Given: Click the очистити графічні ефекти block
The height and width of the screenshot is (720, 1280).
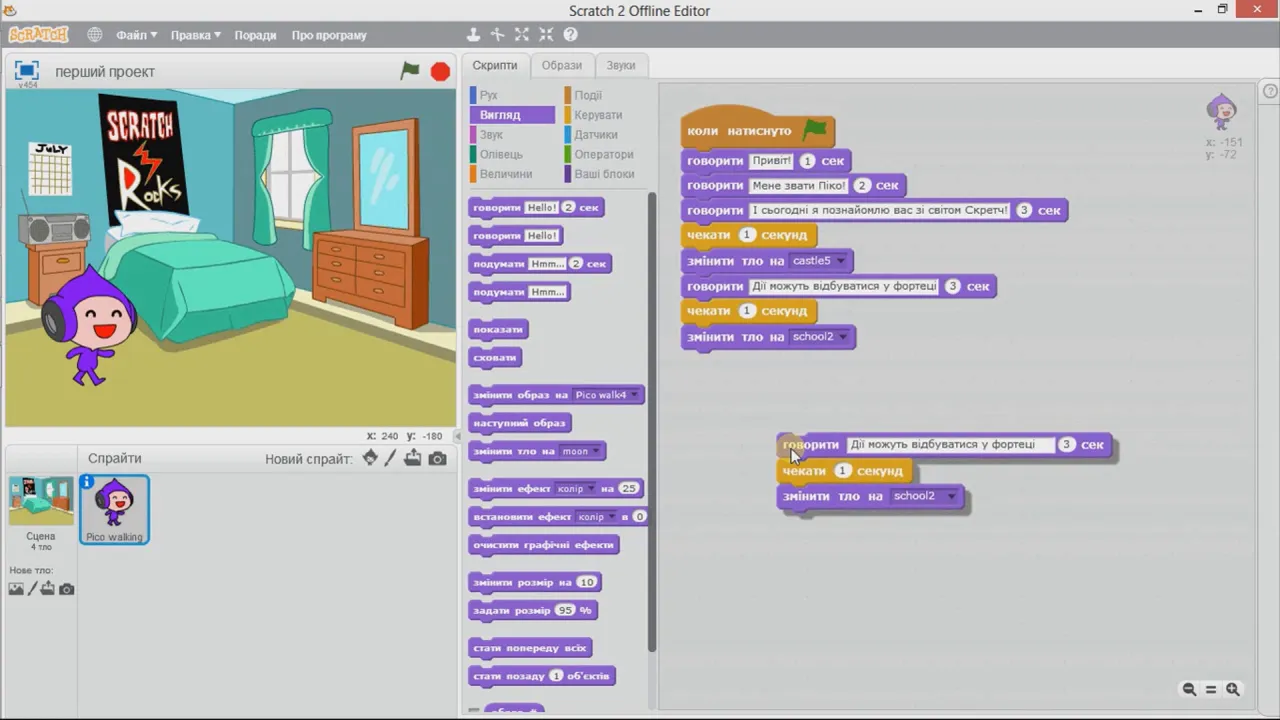Looking at the screenshot, I should pyautogui.click(x=544, y=545).
